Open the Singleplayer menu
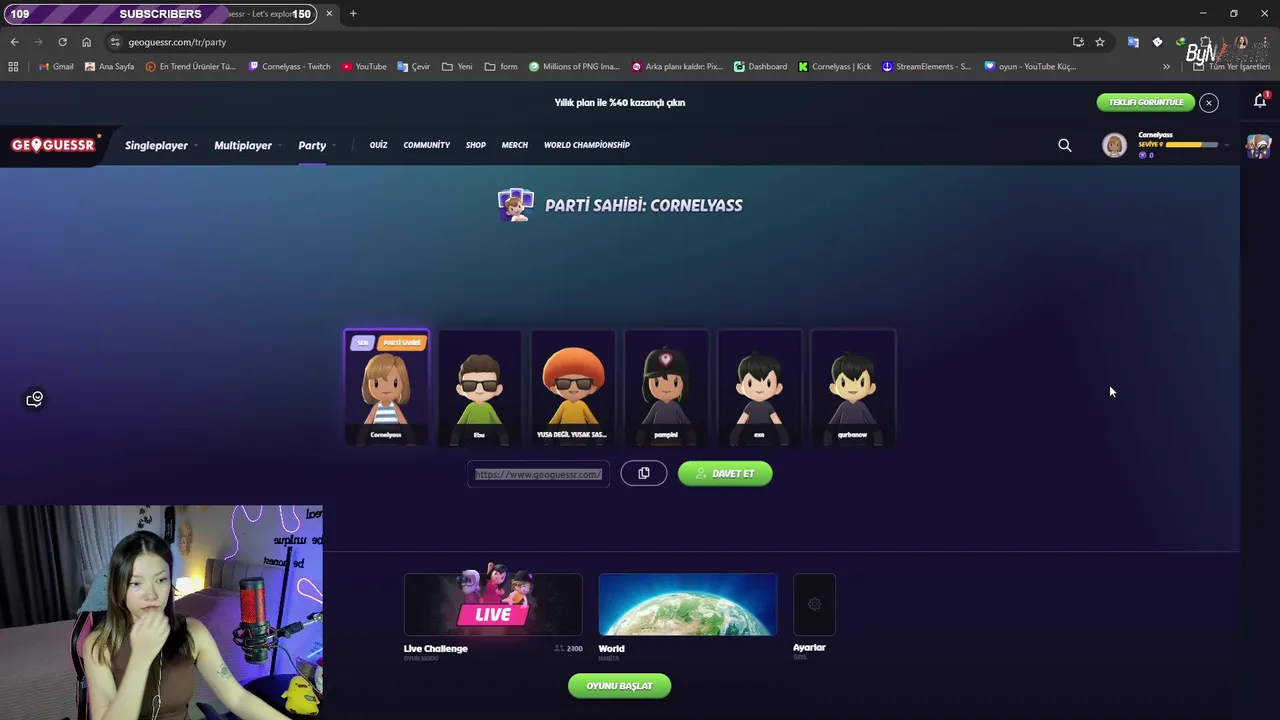 pyautogui.click(x=156, y=146)
